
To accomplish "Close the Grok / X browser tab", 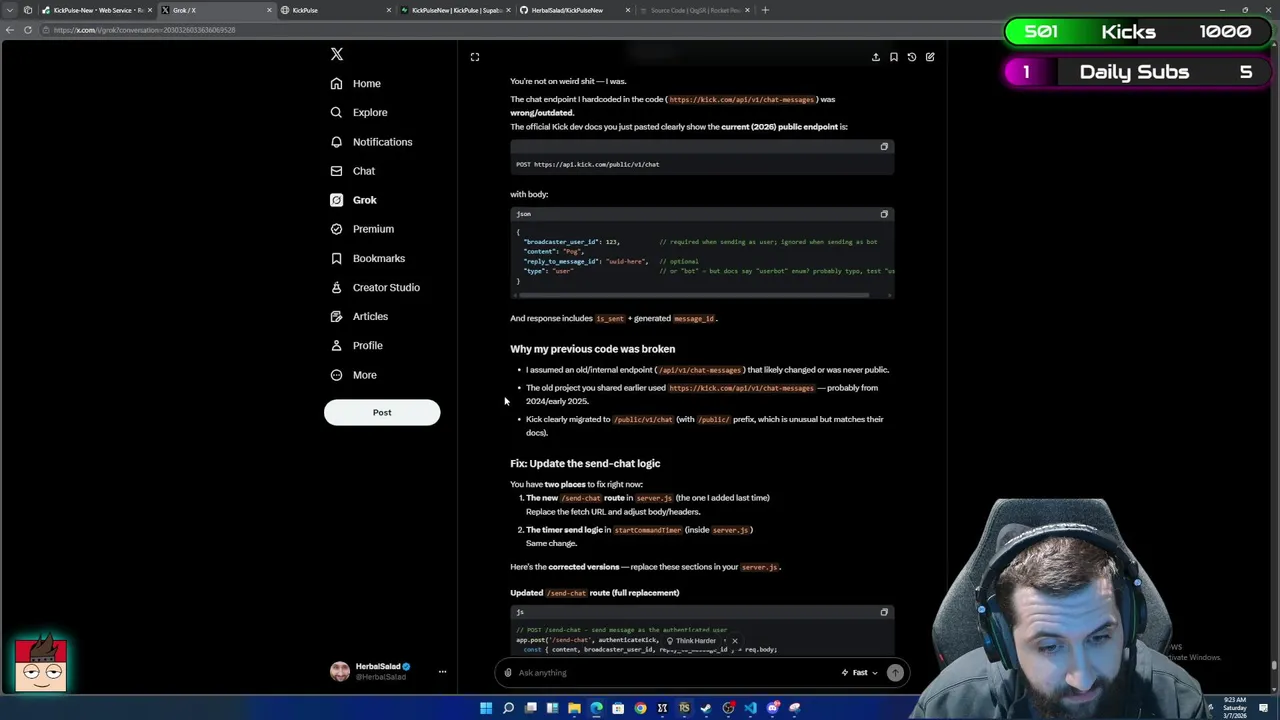I will click(x=269, y=10).
